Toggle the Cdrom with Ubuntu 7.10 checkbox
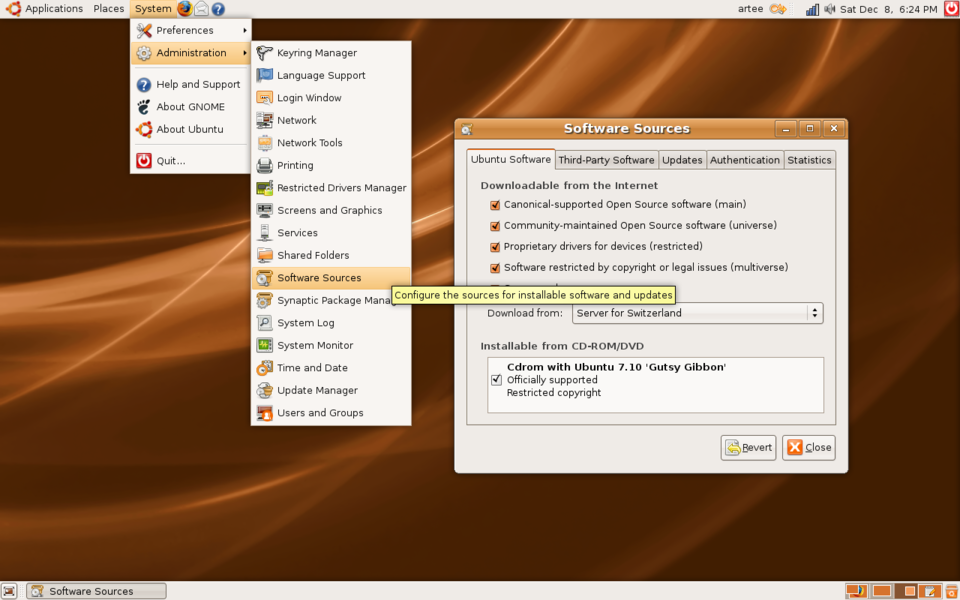 point(497,380)
